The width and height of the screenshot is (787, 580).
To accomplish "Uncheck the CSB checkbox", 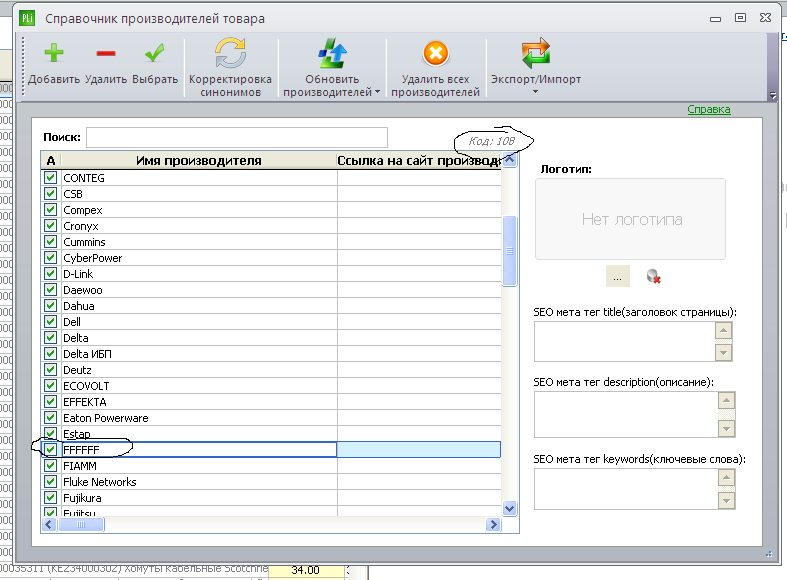I will 50,194.
